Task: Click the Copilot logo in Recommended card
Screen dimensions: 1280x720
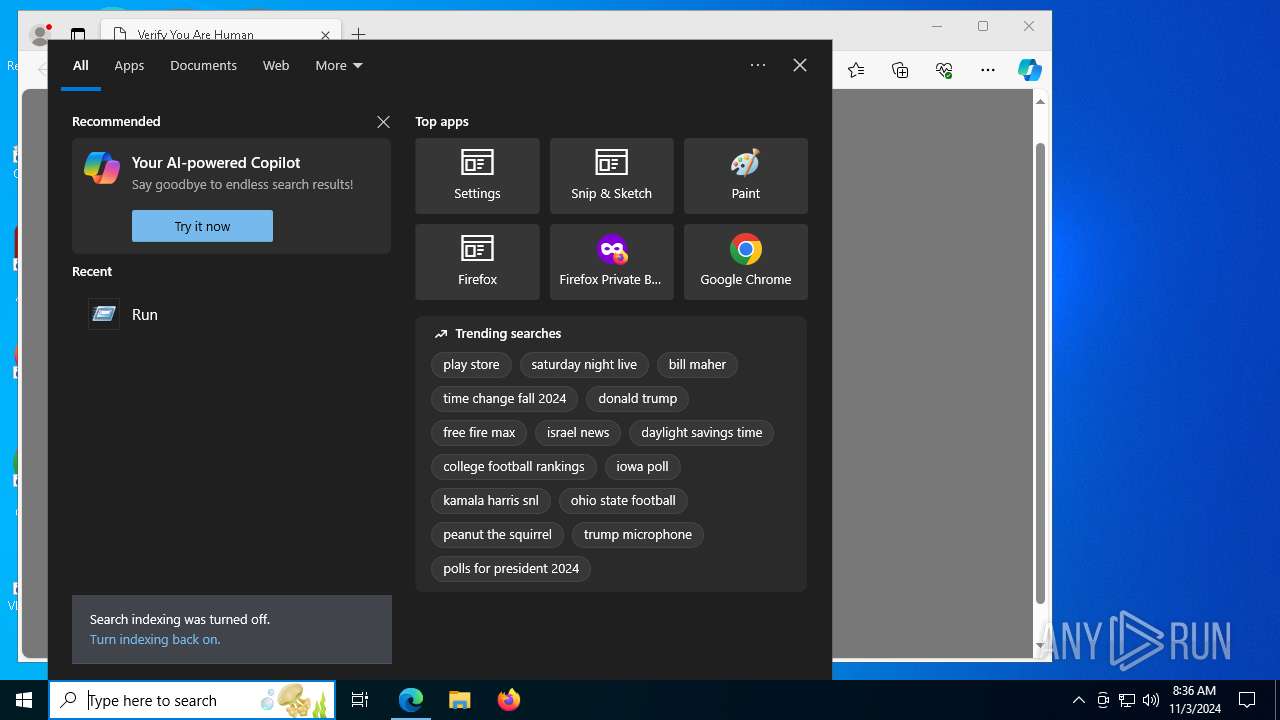Action: pyautogui.click(x=102, y=168)
